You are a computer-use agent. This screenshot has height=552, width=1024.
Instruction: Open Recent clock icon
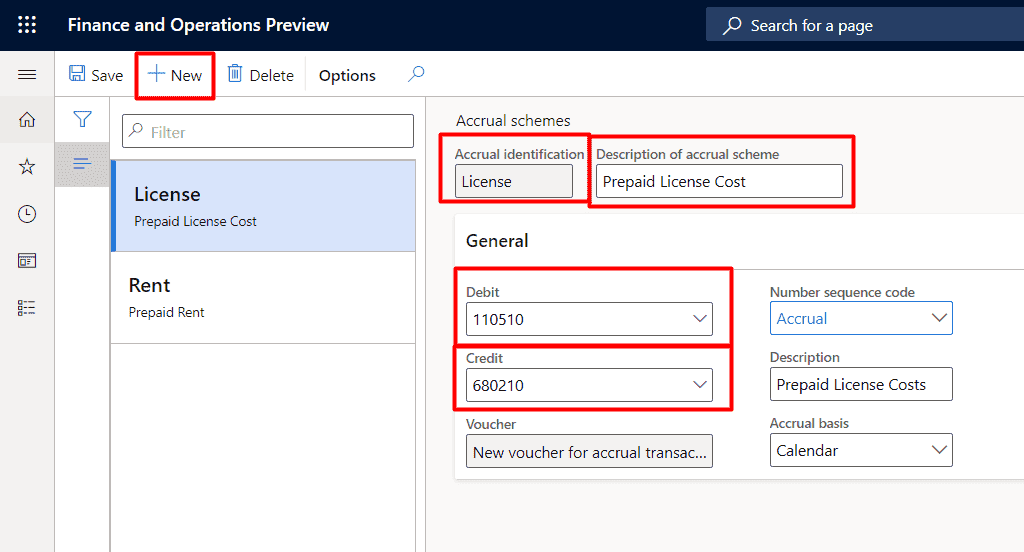tap(27, 214)
